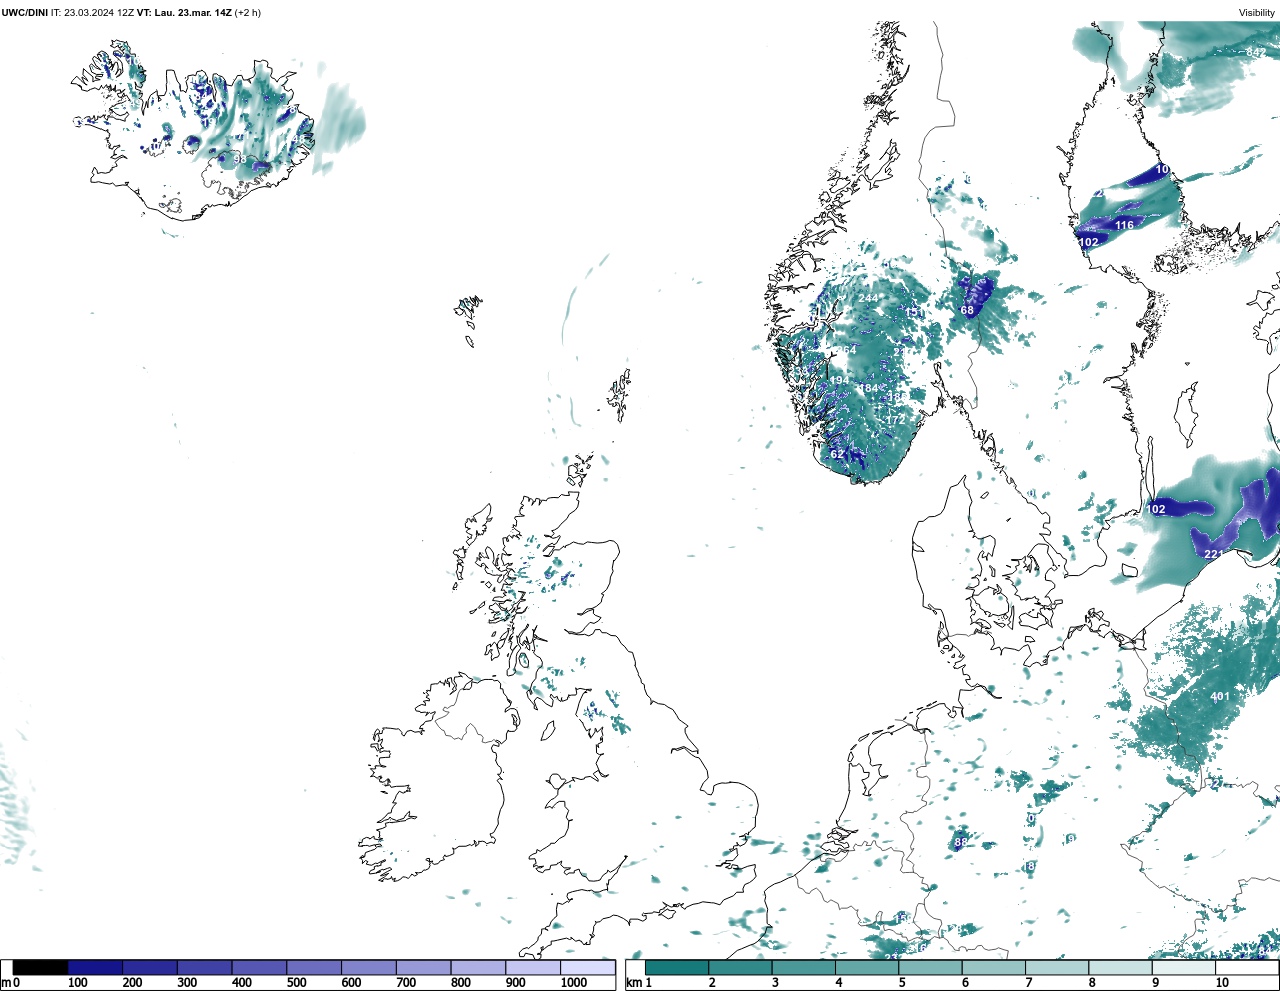Click the 700–800 m legend swatch

click(x=423, y=967)
